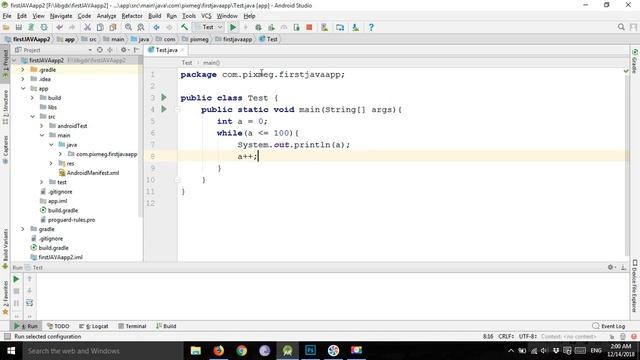Expand androidTest folder
The width and height of the screenshot is (640, 360).
42,126
